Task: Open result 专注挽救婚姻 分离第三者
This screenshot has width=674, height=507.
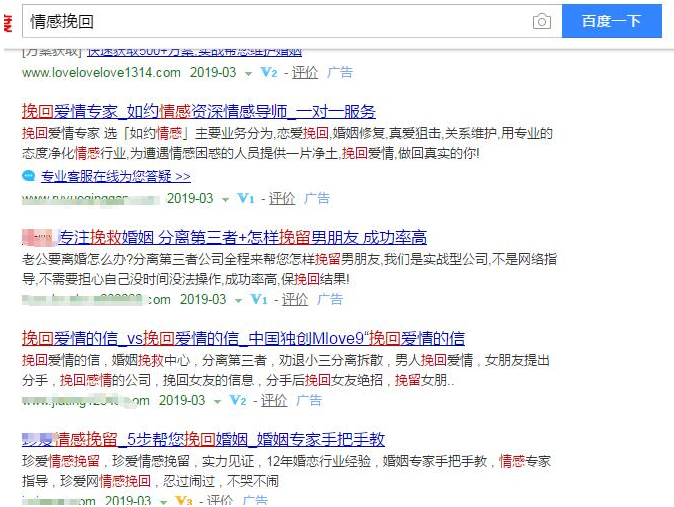Action: tap(243, 237)
